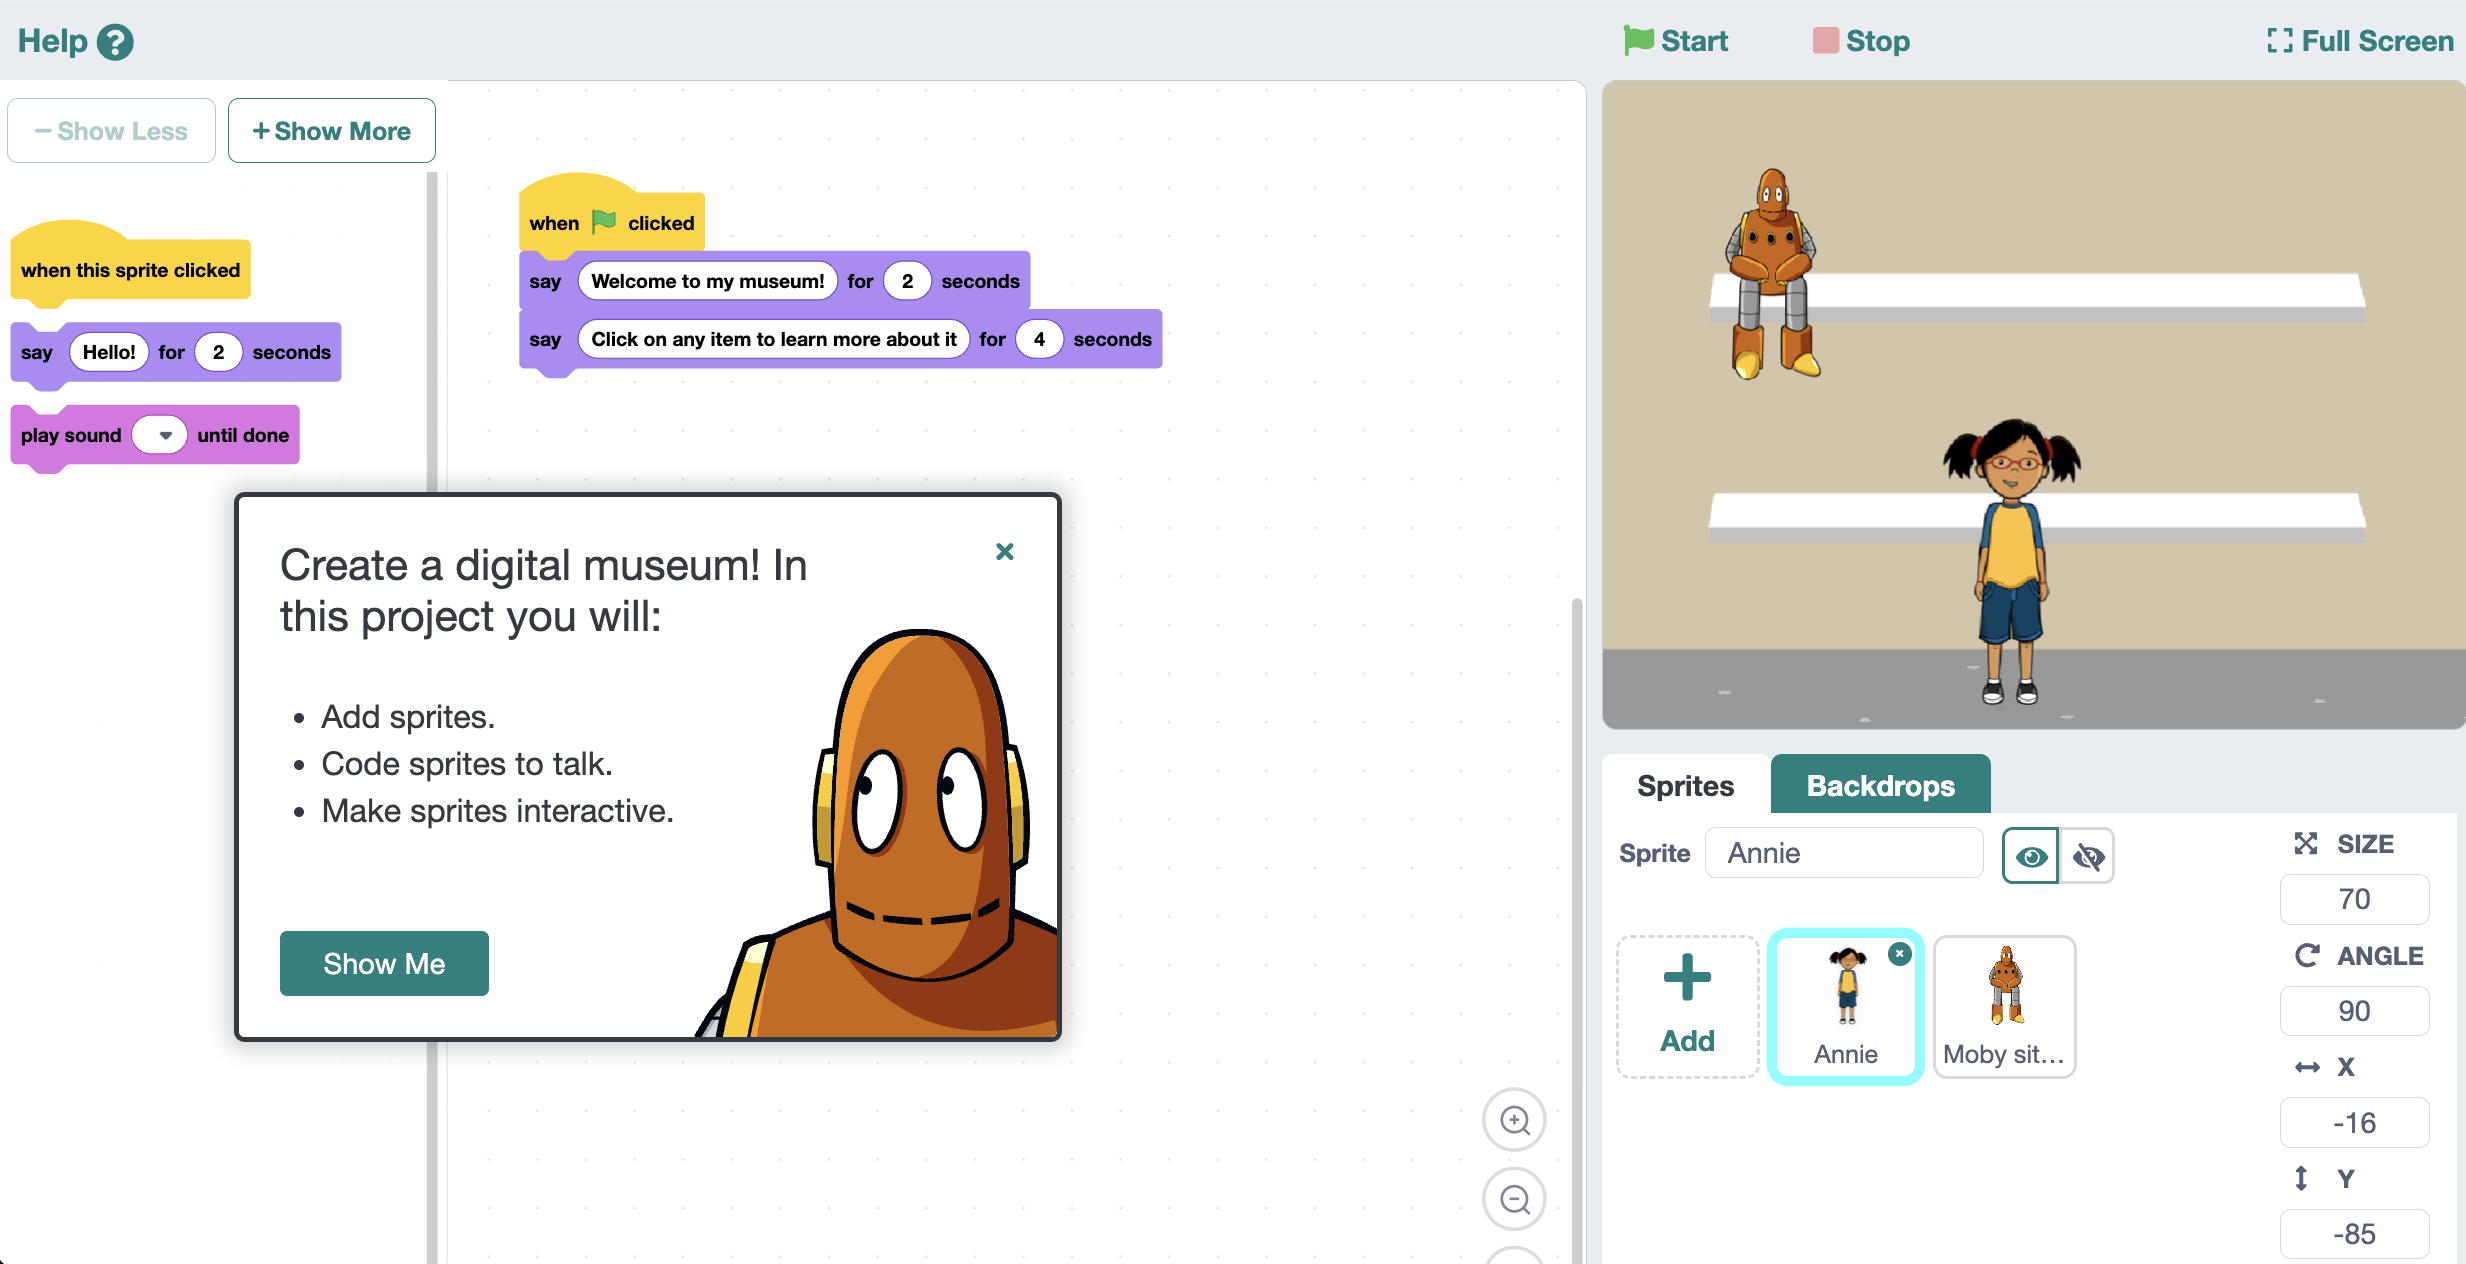Click the Help question mark icon
2466x1264 pixels.
(x=115, y=42)
